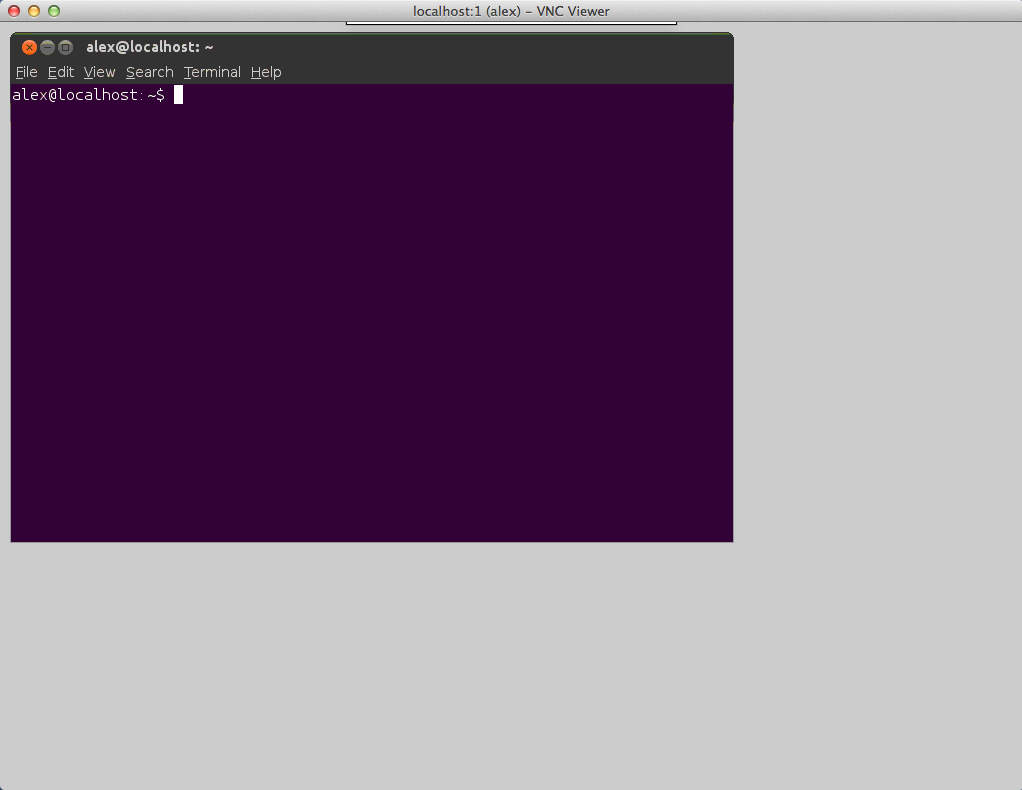Click the terminal's maximize icon
Image resolution: width=1022 pixels, height=790 pixels.
click(x=65, y=47)
